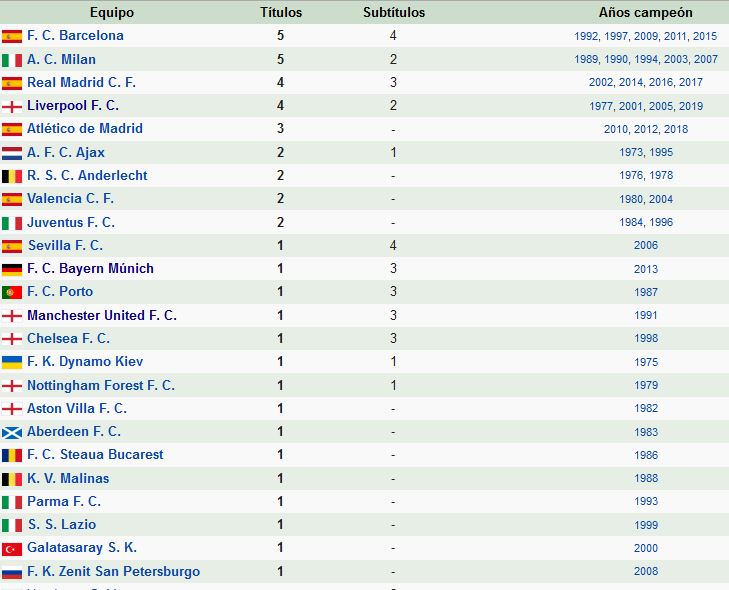Open the 2013 year link for Bayern Múnich
Image resolution: width=729 pixels, height=590 pixels.
pyautogui.click(x=646, y=269)
